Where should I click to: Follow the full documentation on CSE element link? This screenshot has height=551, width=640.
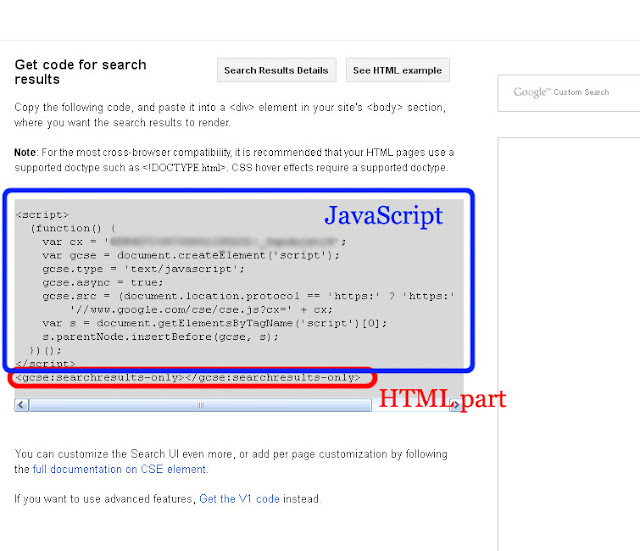point(119,469)
